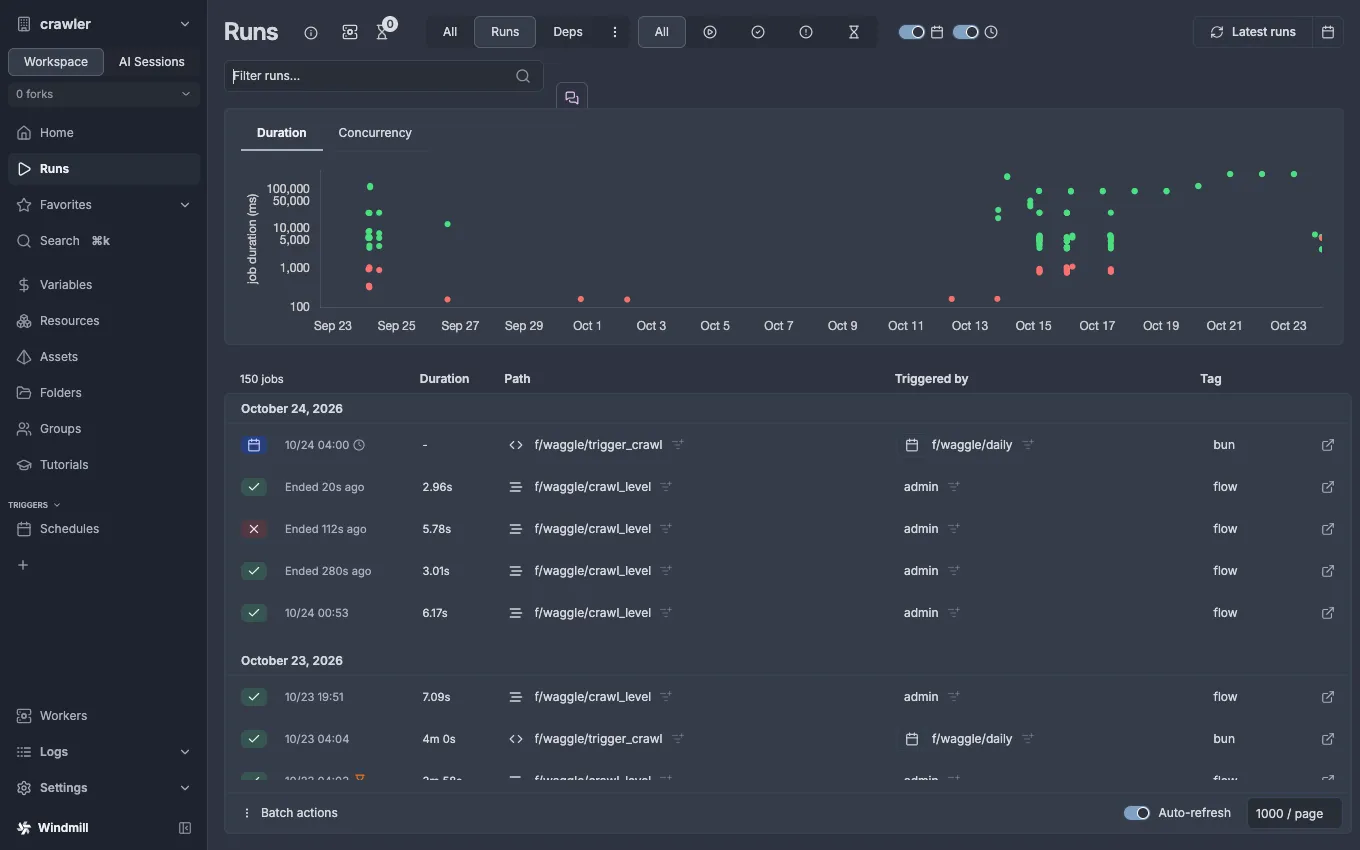The width and height of the screenshot is (1360, 850).
Task: Select the Deps job kind tab
Action: (568, 32)
